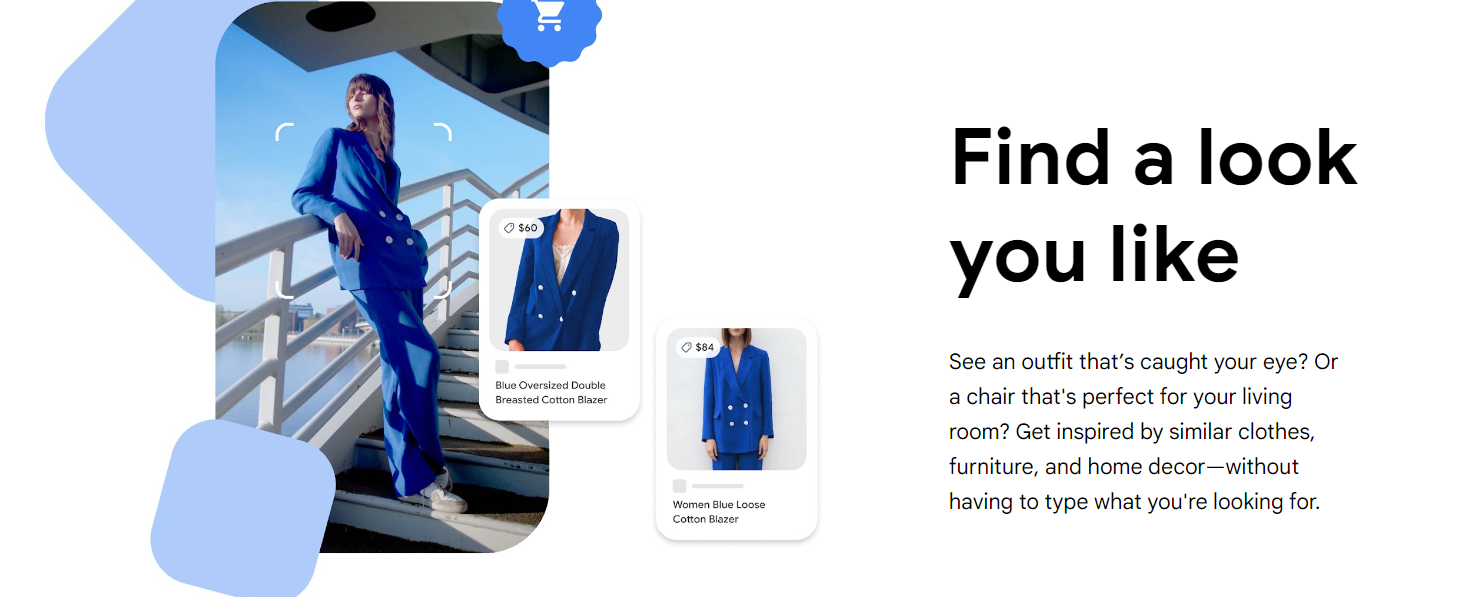
Task: Click the woman's white sneaker in photo
Action: pyautogui.click(x=440, y=494)
